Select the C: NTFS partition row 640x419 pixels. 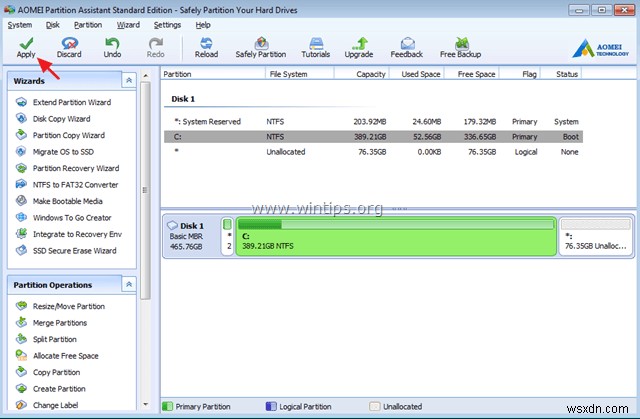[x=370, y=134]
